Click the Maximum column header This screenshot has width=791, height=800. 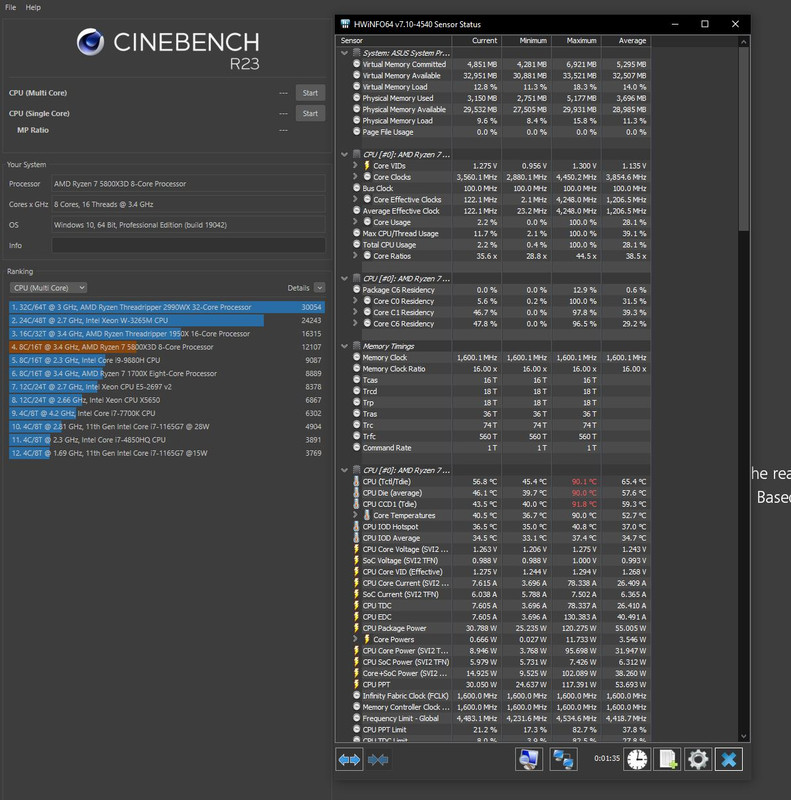(x=576, y=41)
